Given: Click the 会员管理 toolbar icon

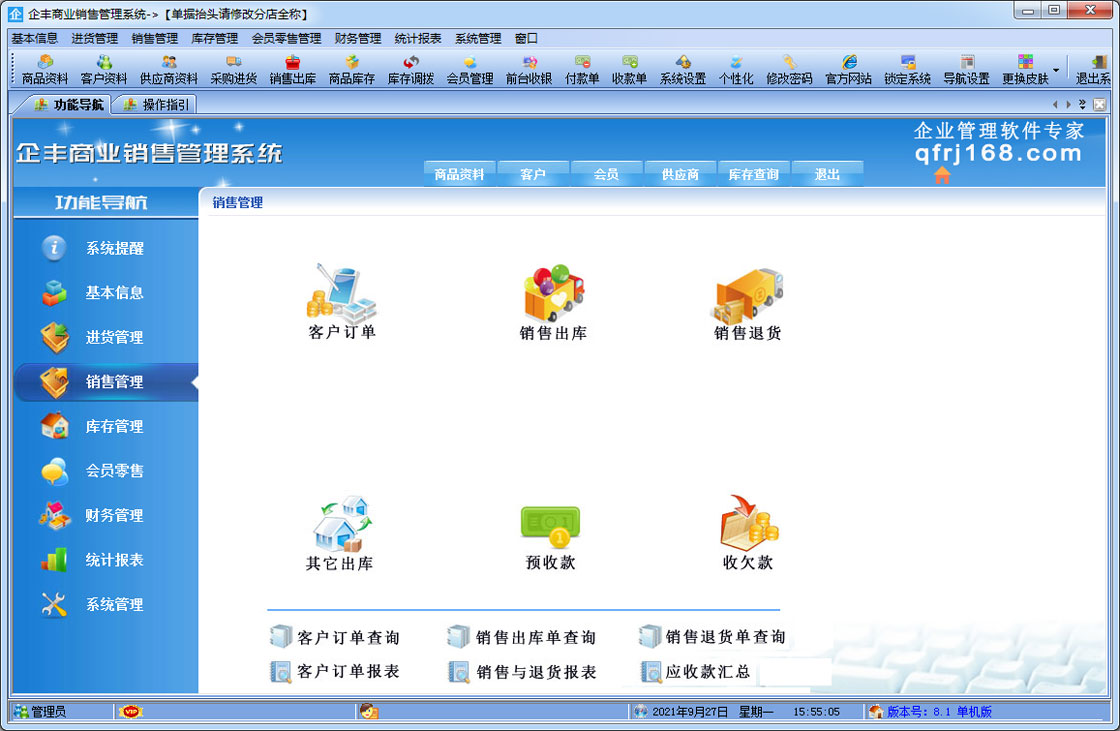Looking at the screenshot, I should click(x=469, y=69).
